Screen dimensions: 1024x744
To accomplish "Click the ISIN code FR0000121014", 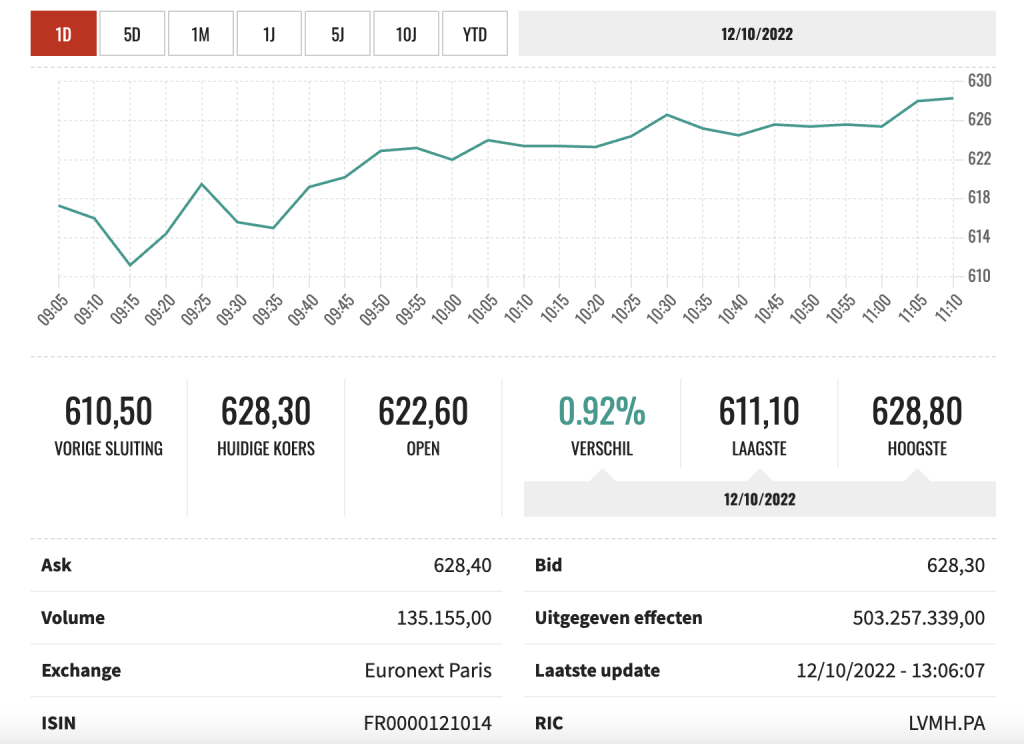I will tap(427, 724).
